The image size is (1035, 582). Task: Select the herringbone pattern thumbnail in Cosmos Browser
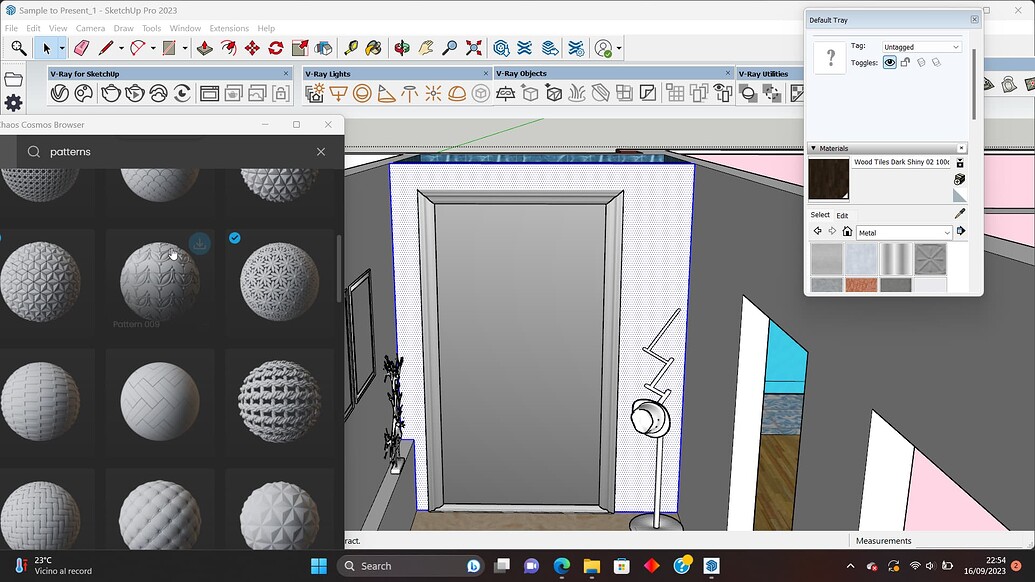pos(160,400)
